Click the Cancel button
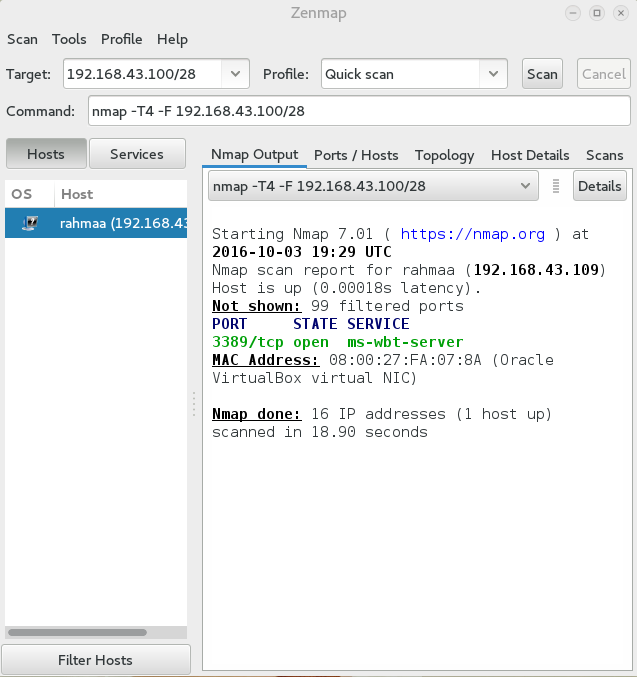This screenshot has height=677, width=637. pos(604,74)
